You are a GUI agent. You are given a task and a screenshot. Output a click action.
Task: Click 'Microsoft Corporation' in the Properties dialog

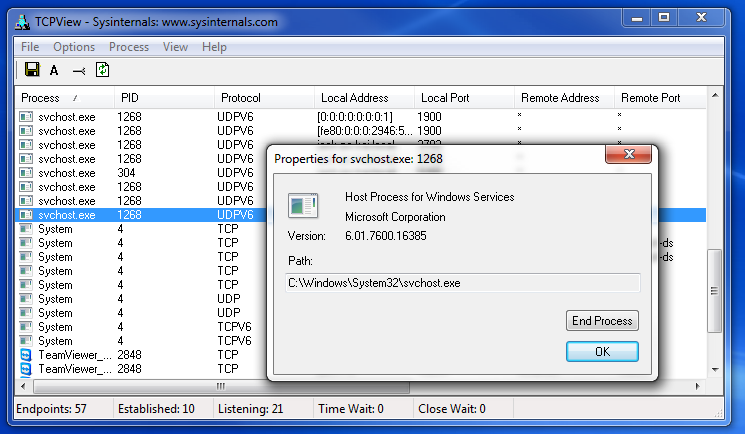click(x=395, y=217)
